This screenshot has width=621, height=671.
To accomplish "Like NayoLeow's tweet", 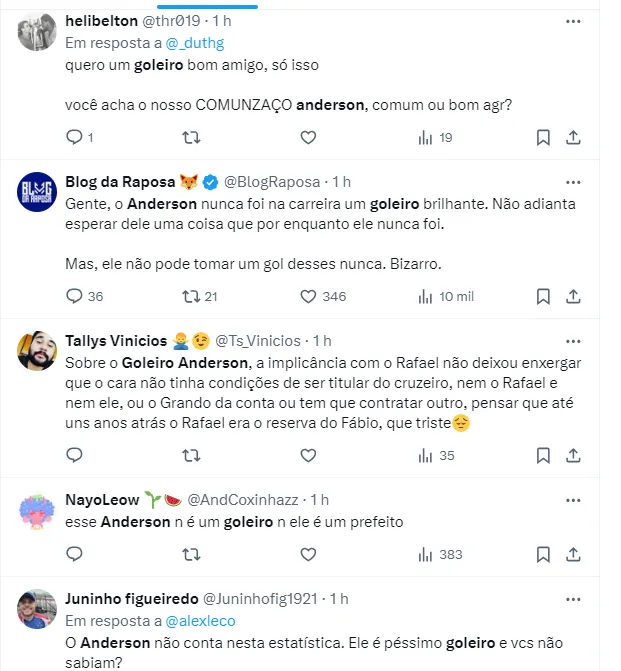I will [x=310, y=553].
